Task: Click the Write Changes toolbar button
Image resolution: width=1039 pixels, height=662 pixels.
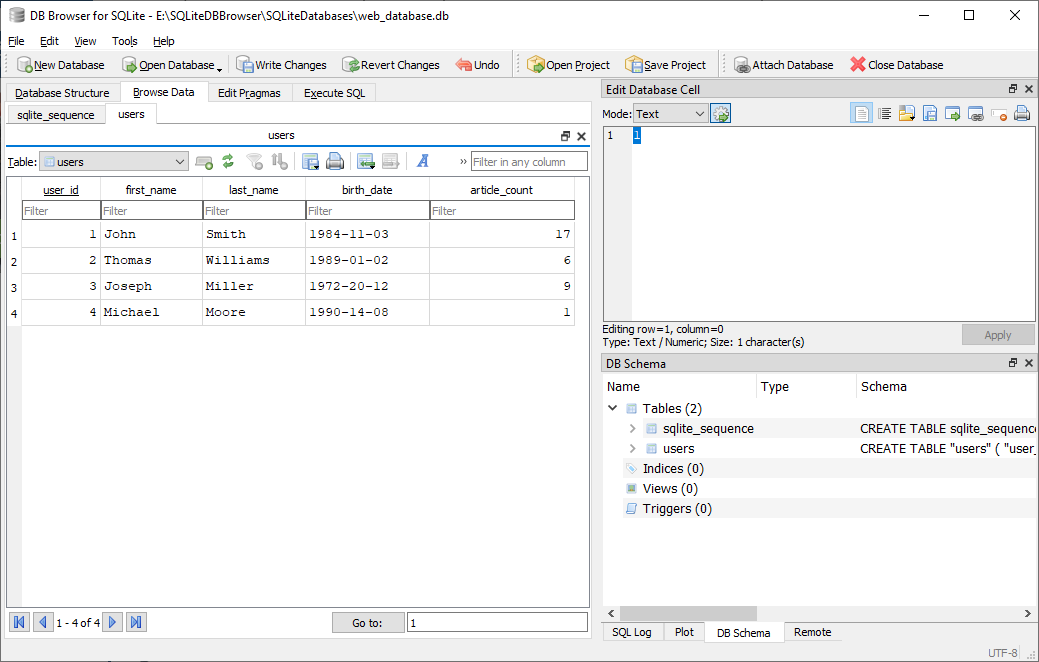Action: click(x=282, y=65)
